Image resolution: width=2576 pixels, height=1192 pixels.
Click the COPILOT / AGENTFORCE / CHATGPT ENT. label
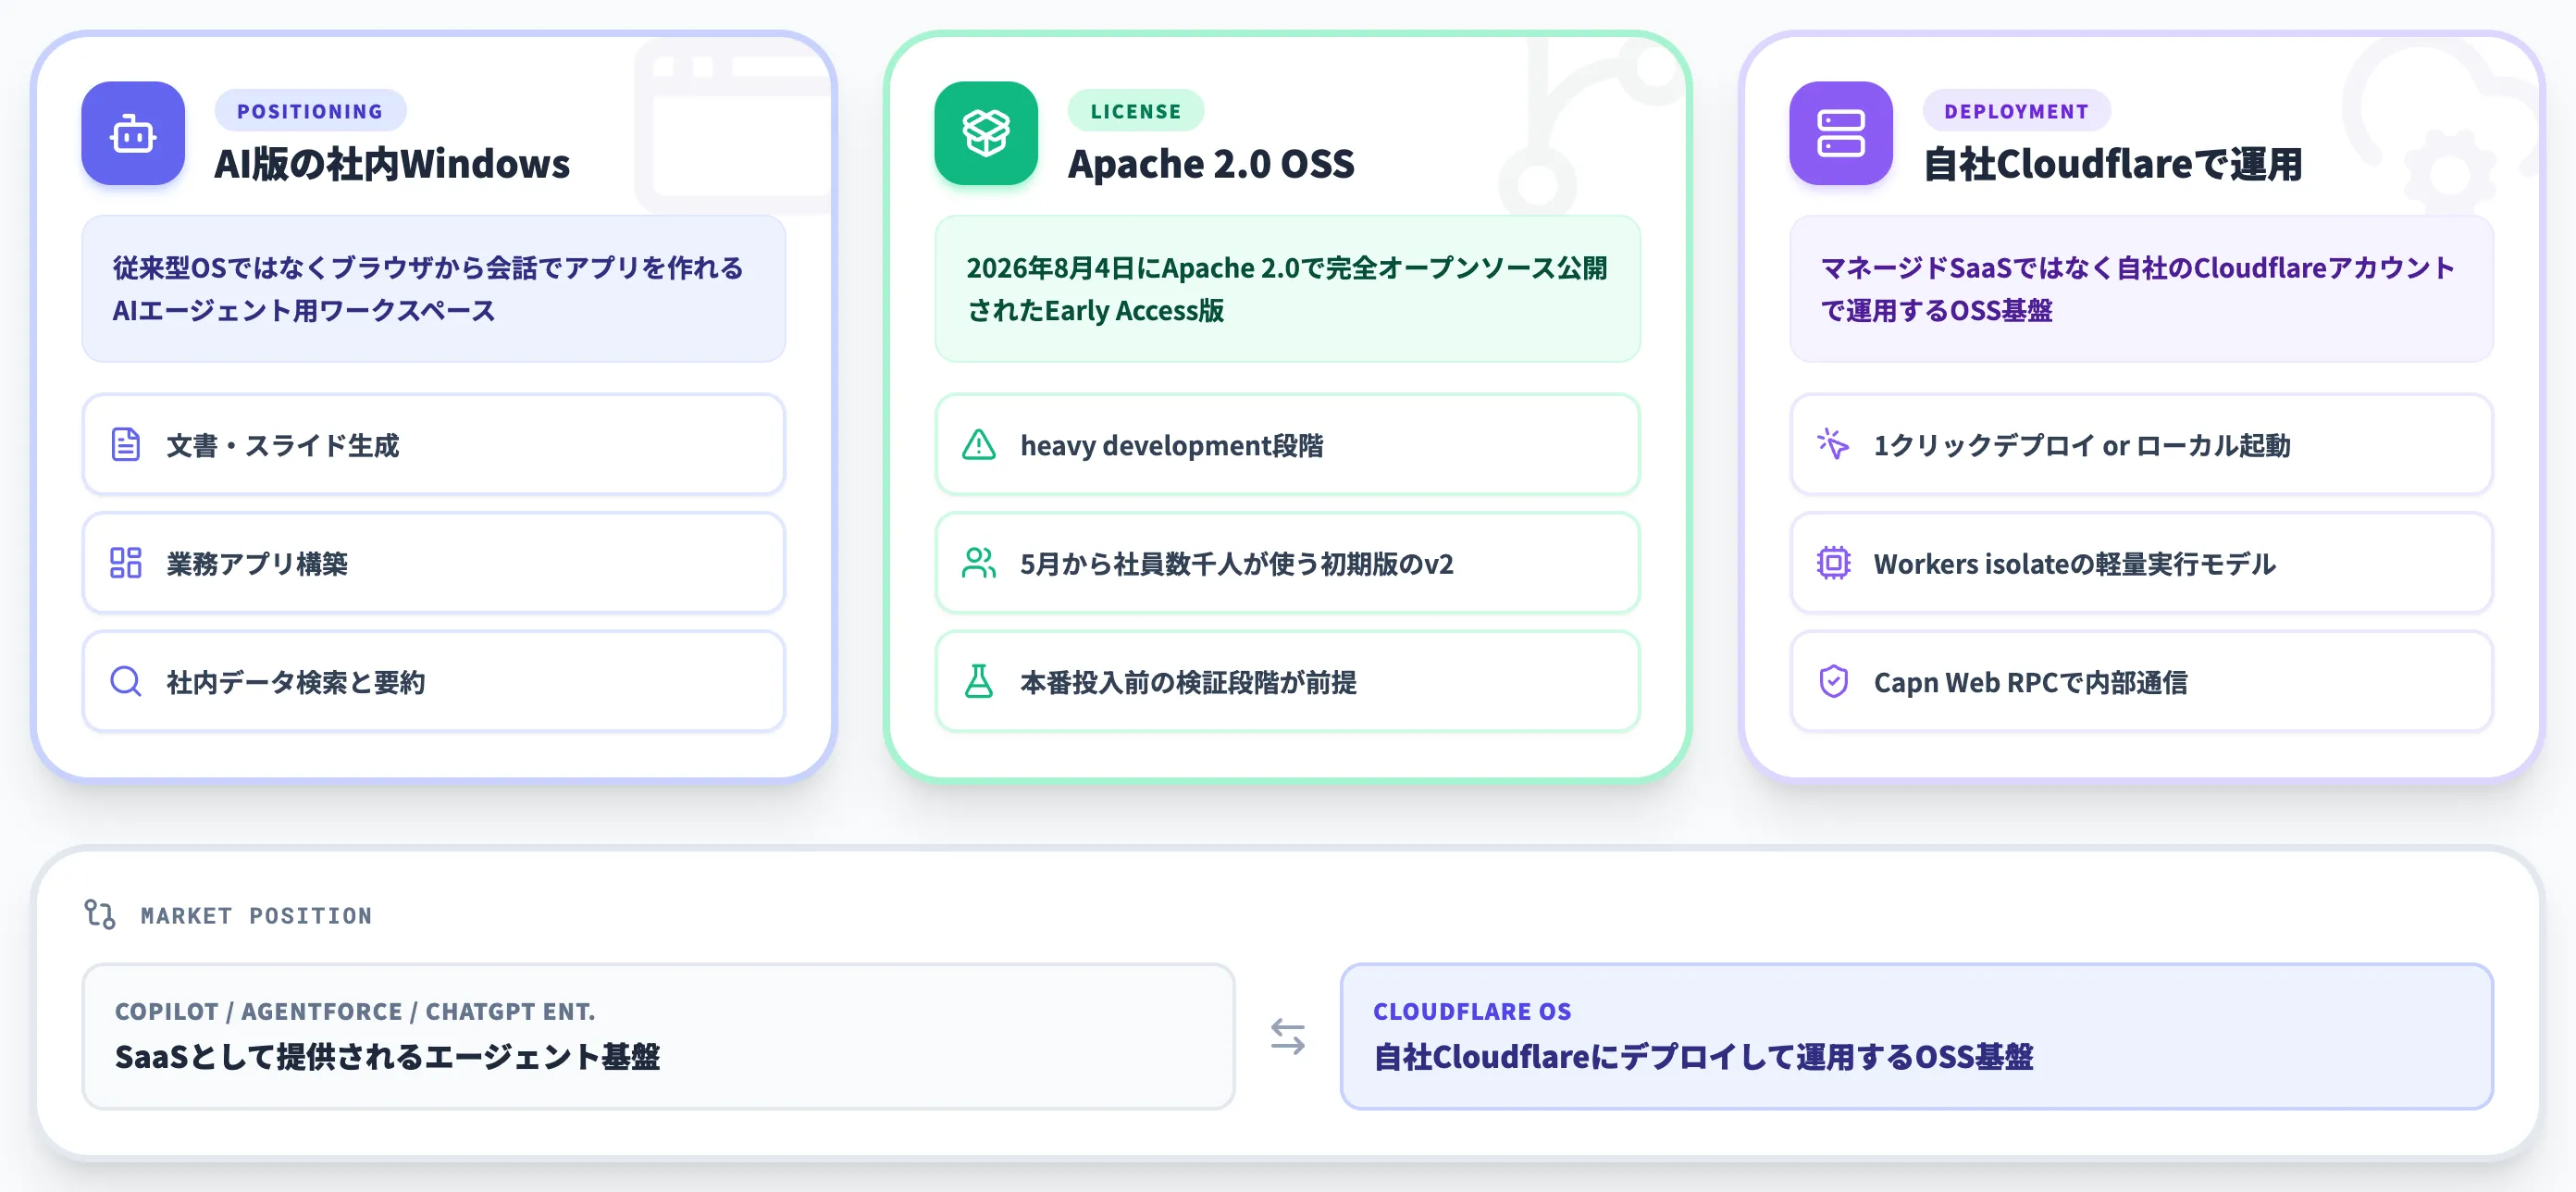coord(355,1011)
